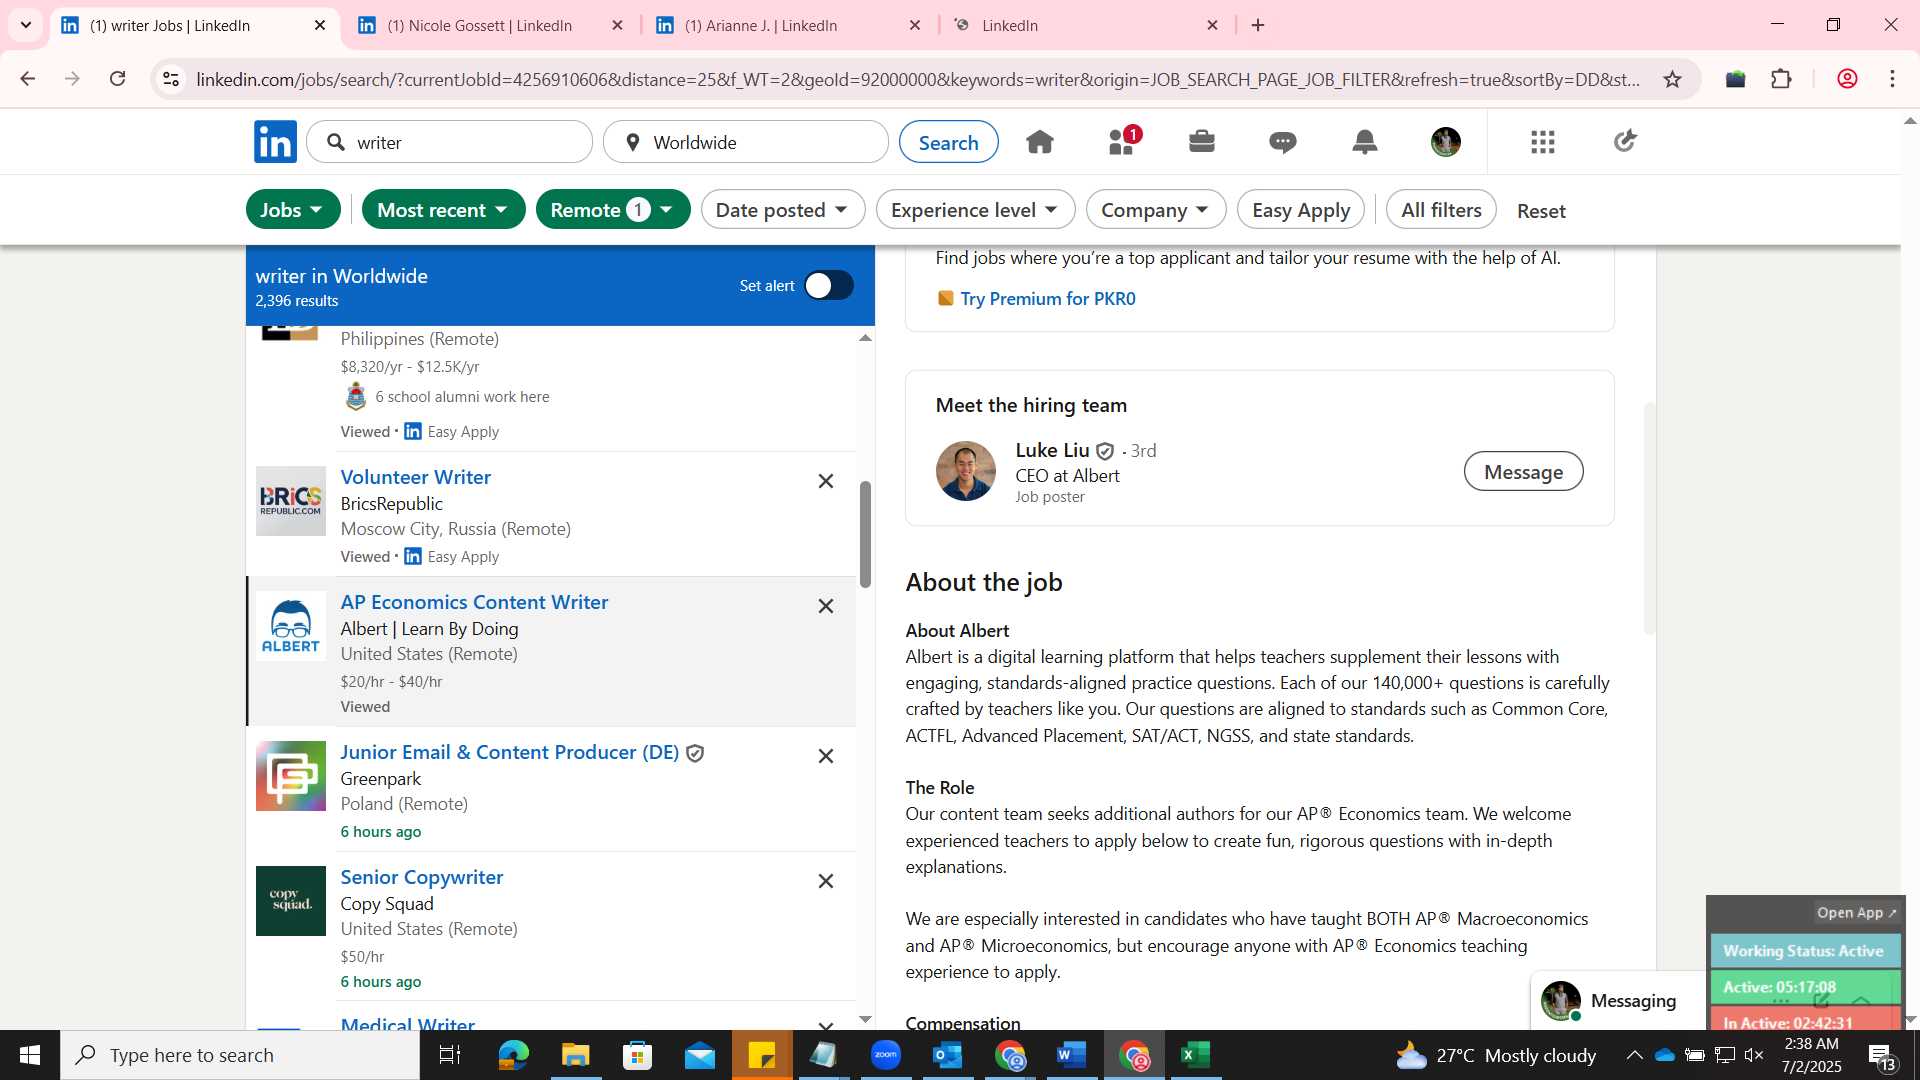The height and width of the screenshot is (1080, 1920).
Task: Click the Search button
Action: 948,142
